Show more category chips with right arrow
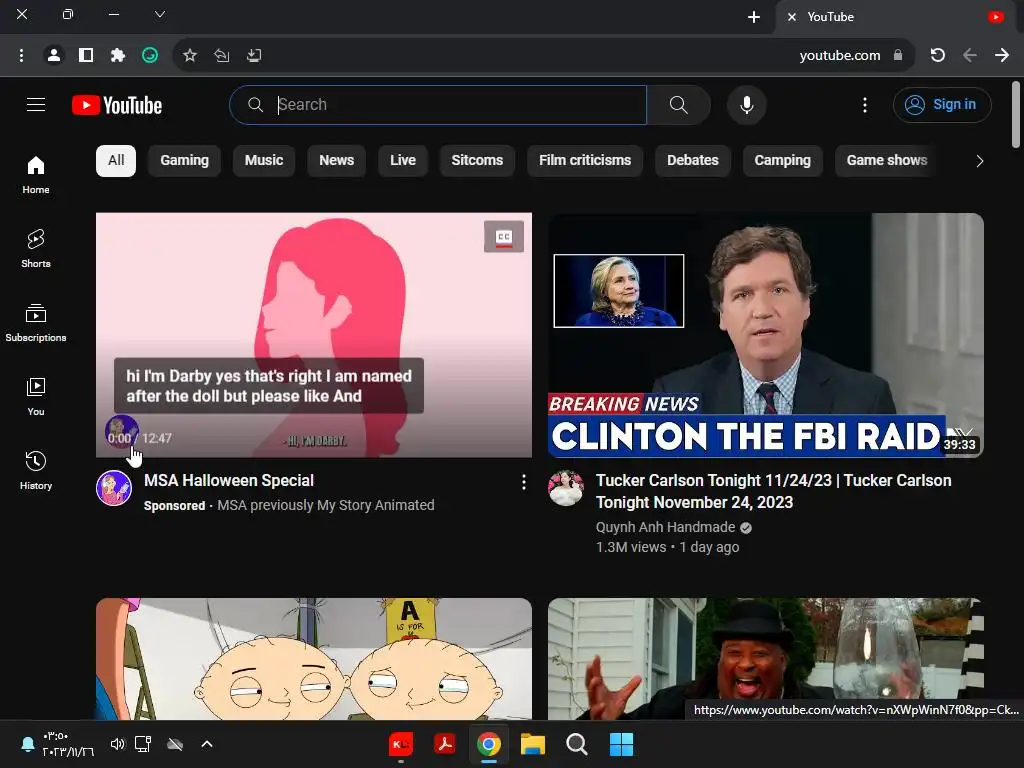The image size is (1024, 768). pyautogui.click(x=979, y=161)
